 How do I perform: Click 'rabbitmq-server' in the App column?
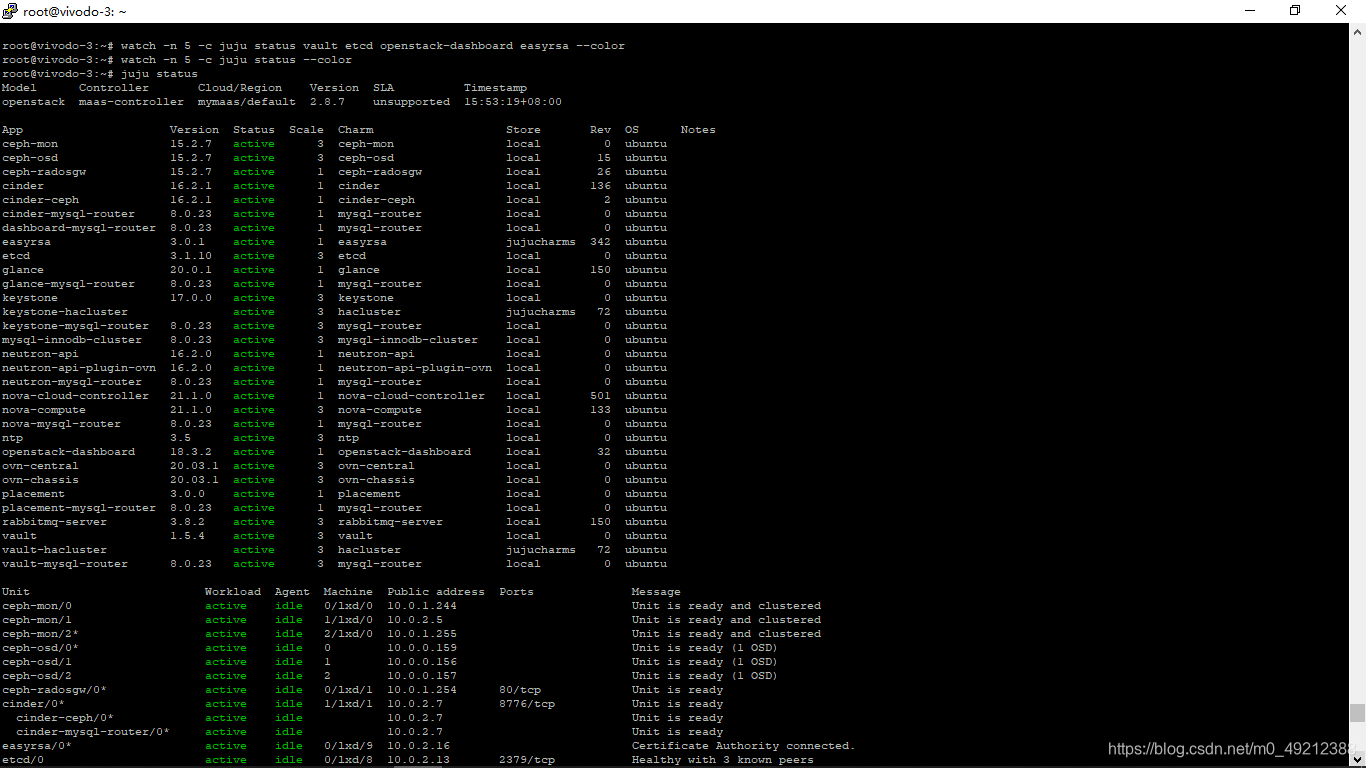(x=54, y=522)
